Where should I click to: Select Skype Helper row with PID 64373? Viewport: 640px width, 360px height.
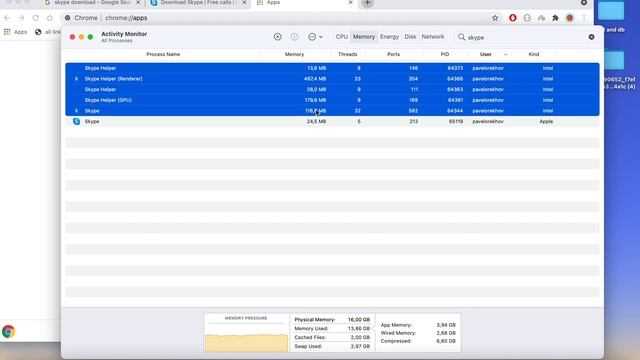(x=332, y=68)
